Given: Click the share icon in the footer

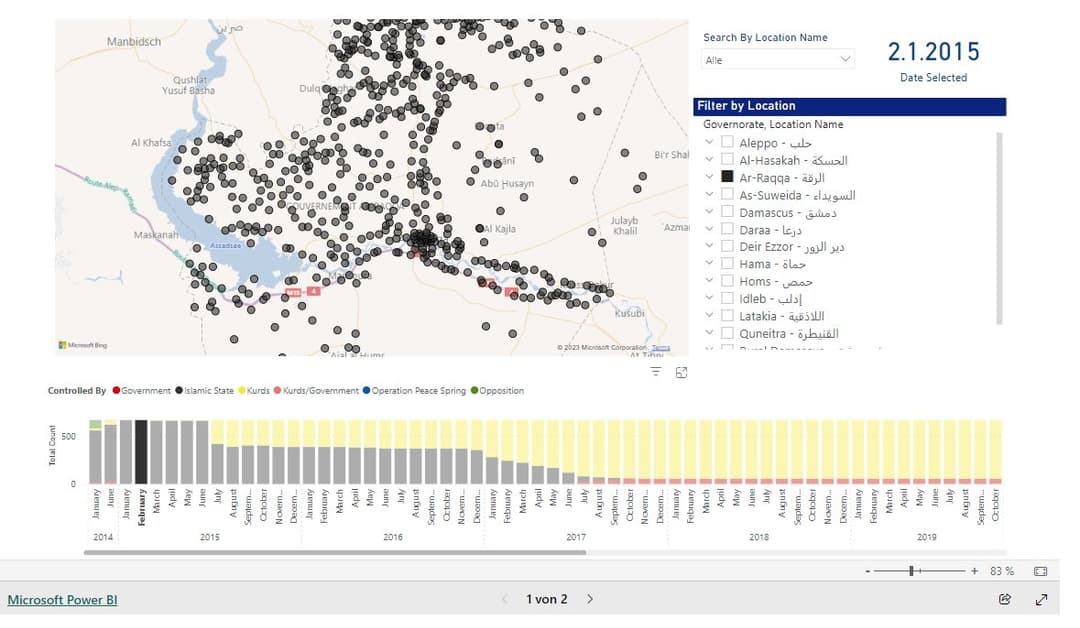Looking at the screenshot, I should tap(1005, 599).
